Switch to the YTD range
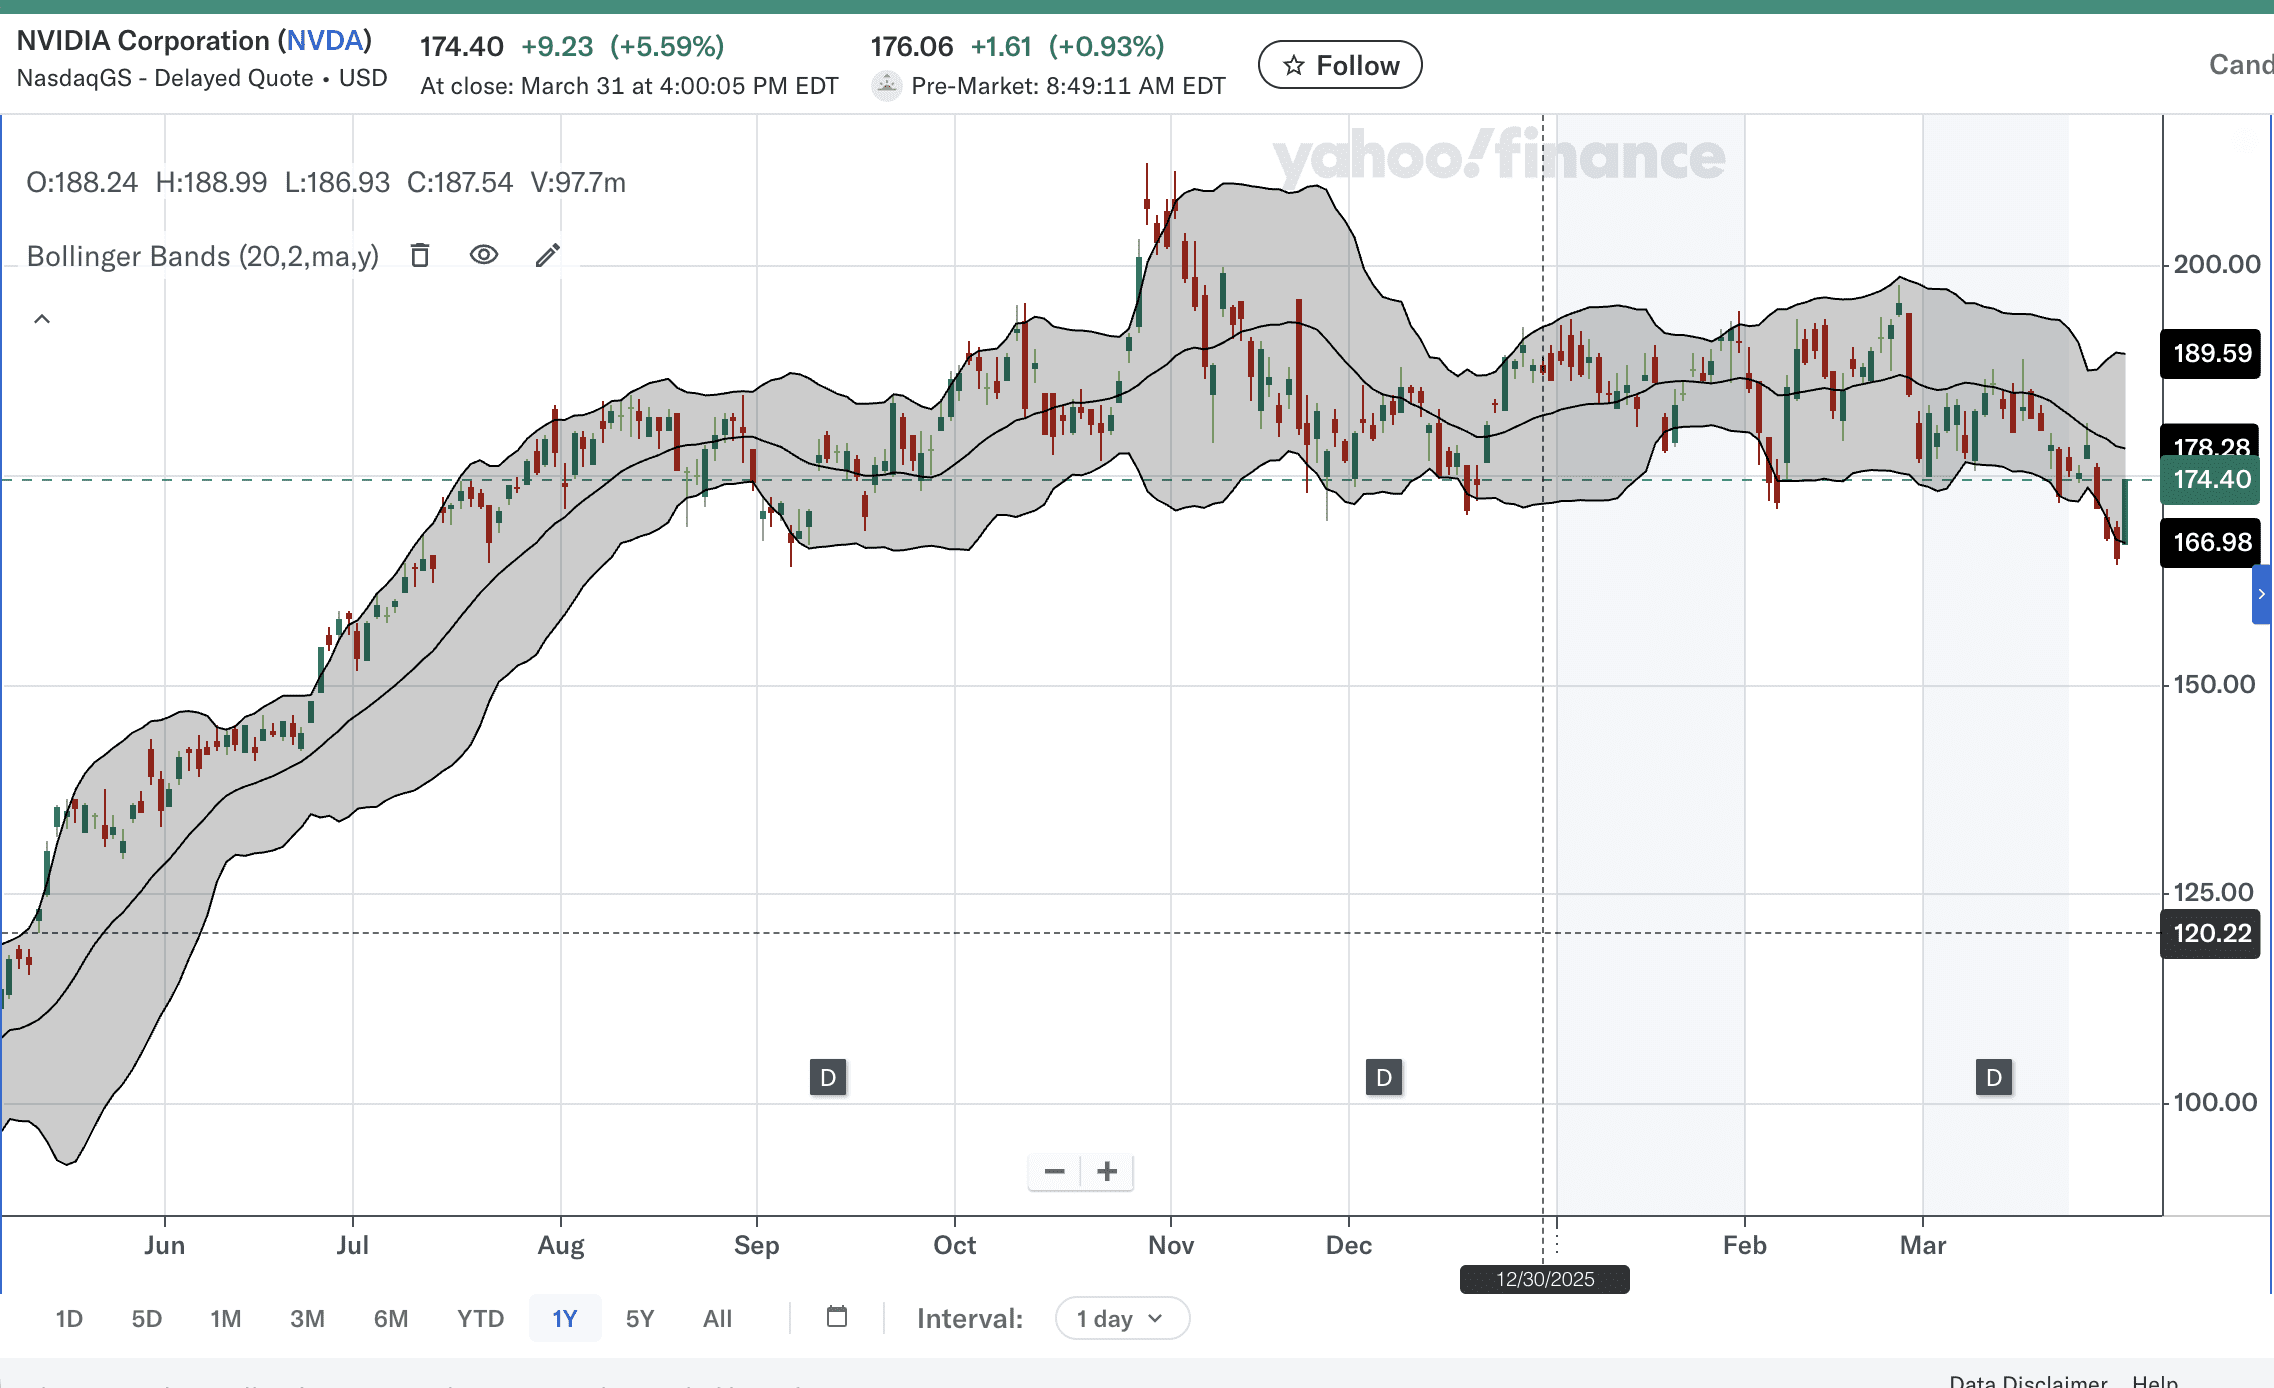Screen dimensions: 2274x1388 tap(480, 1318)
